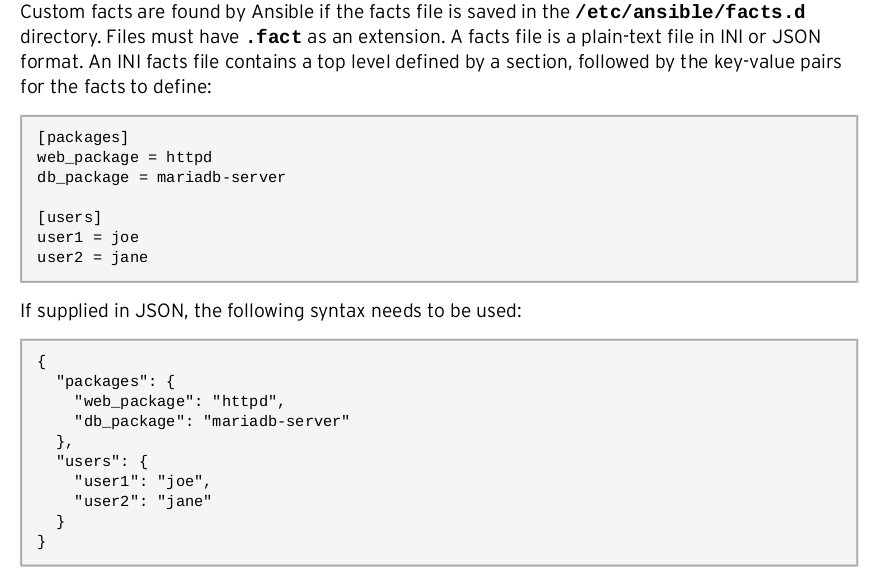Click the /etc/ansible/facts.d path text
Screen dimensions: 870x576
coord(690,13)
